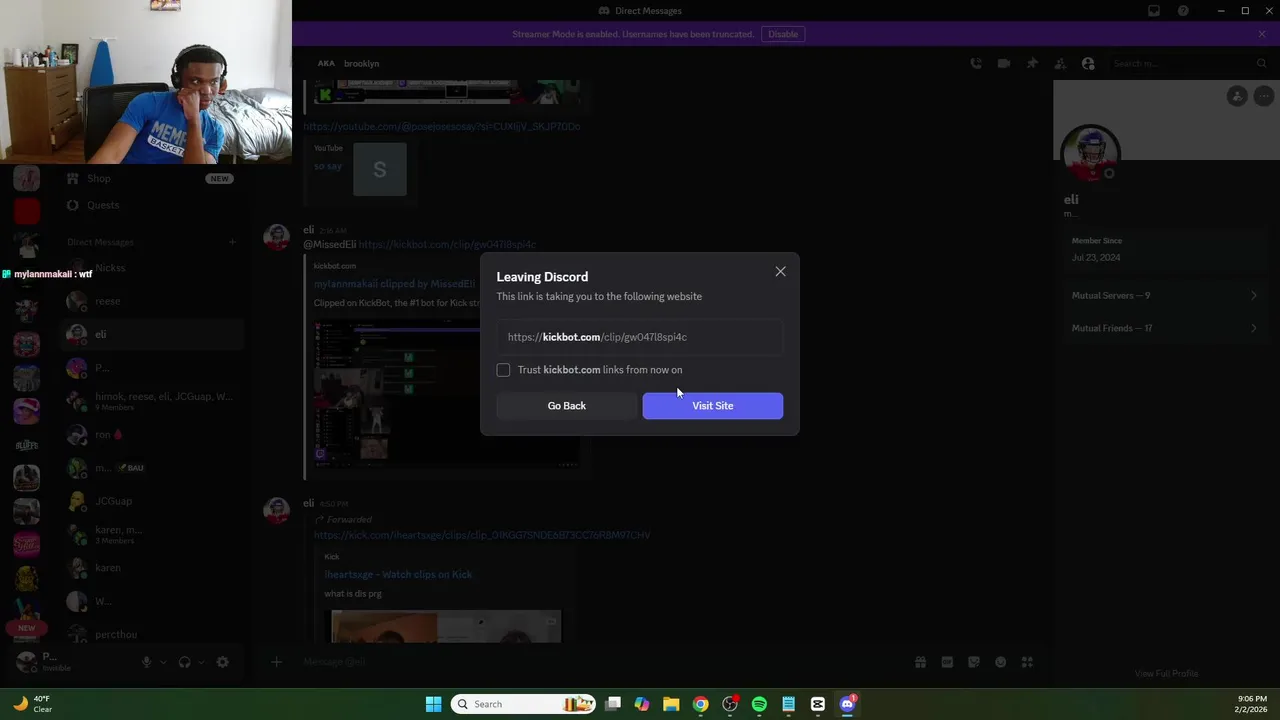1280x720 pixels.
Task: Open the Windows Start menu
Action: [433, 704]
